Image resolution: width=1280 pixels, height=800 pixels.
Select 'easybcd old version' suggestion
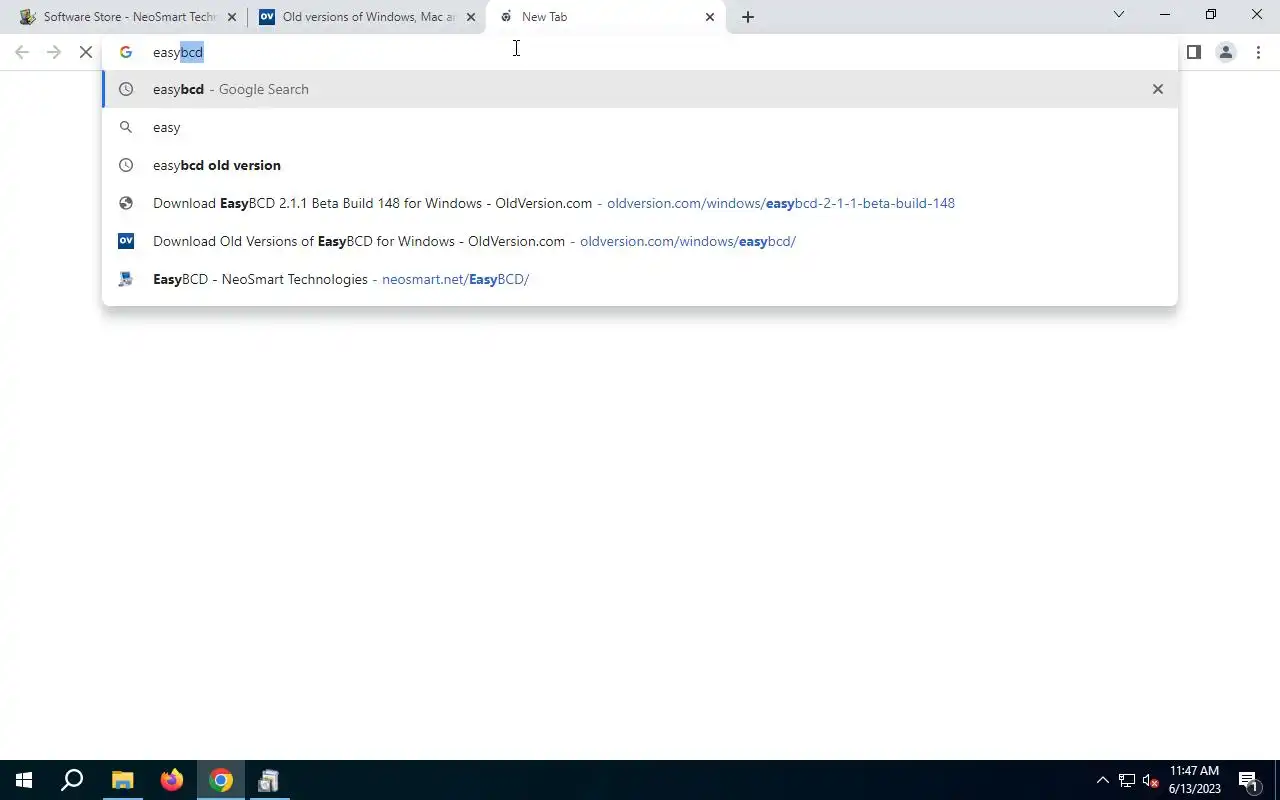tap(640, 165)
